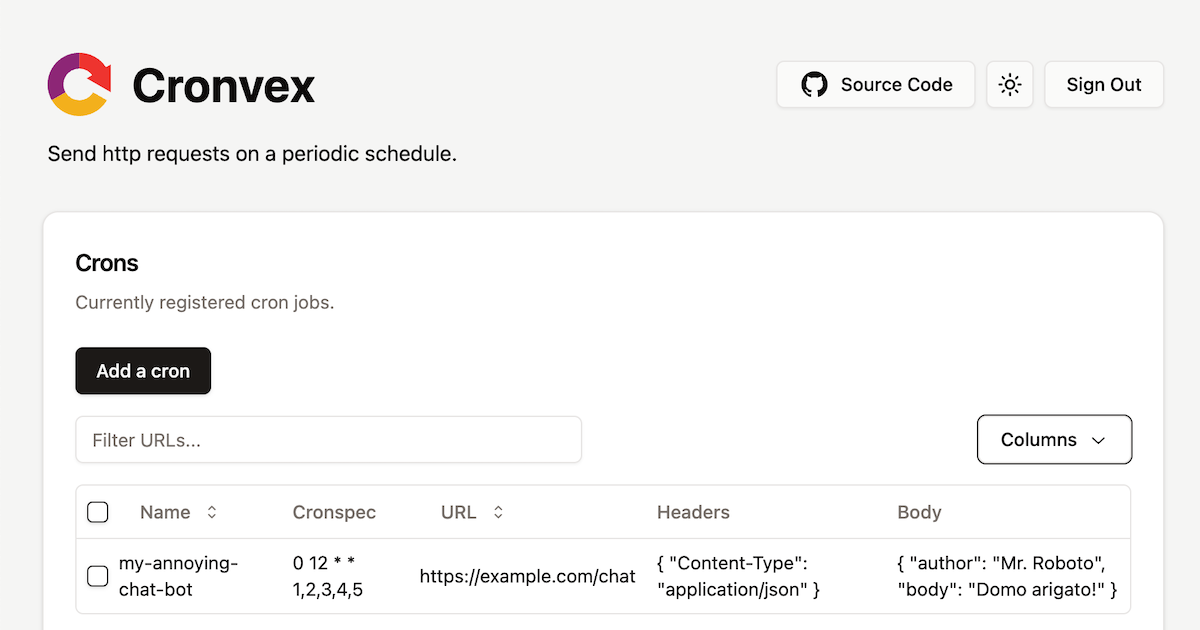1200x630 pixels.
Task: Focus the Filter URLs input field
Action: (328, 440)
